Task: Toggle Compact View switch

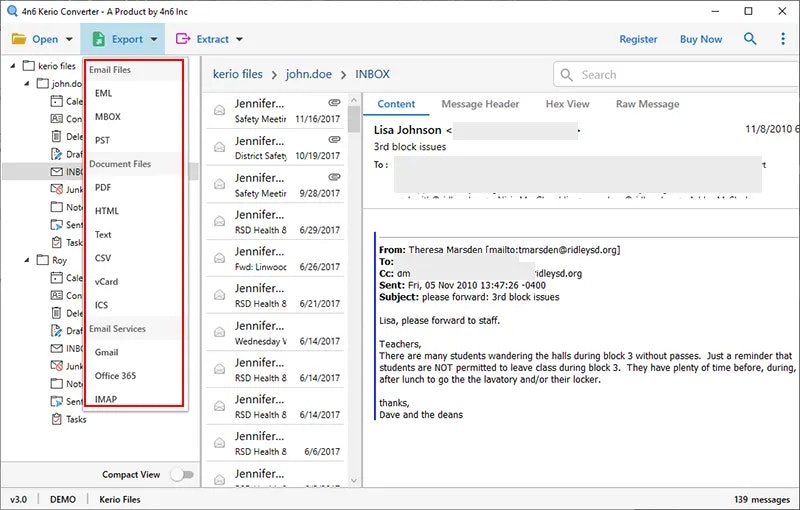Action: pyautogui.click(x=182, y=475)
